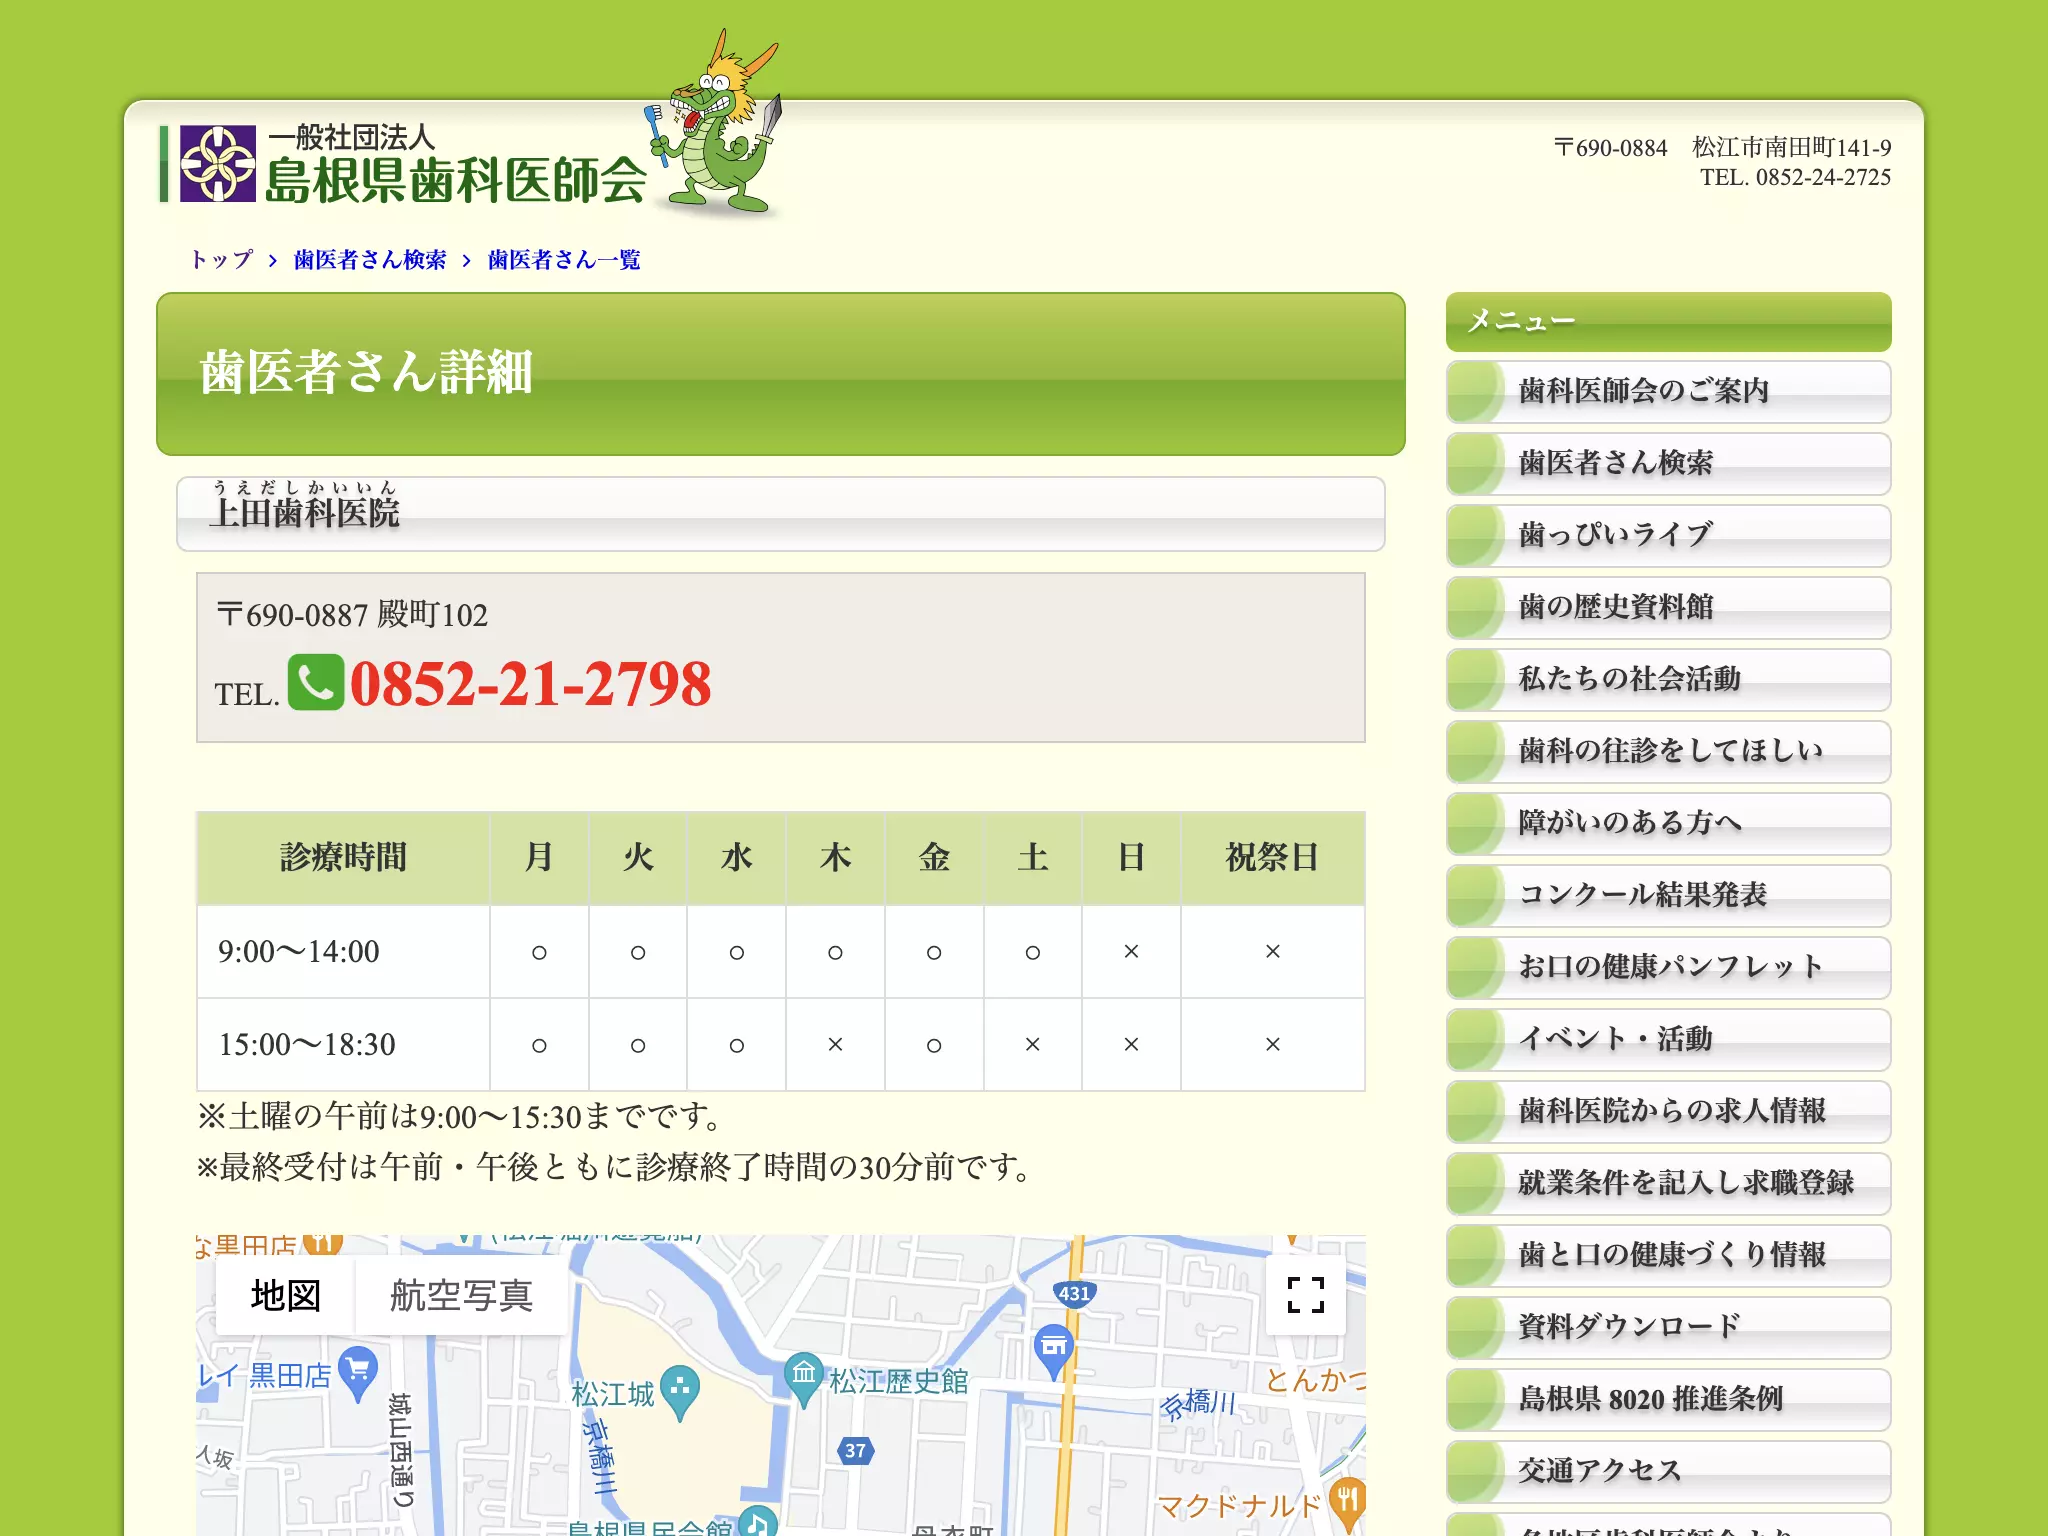Open 歯科の往診をしてほしい menu item

pyautogui.click(x=1668, y=751)
